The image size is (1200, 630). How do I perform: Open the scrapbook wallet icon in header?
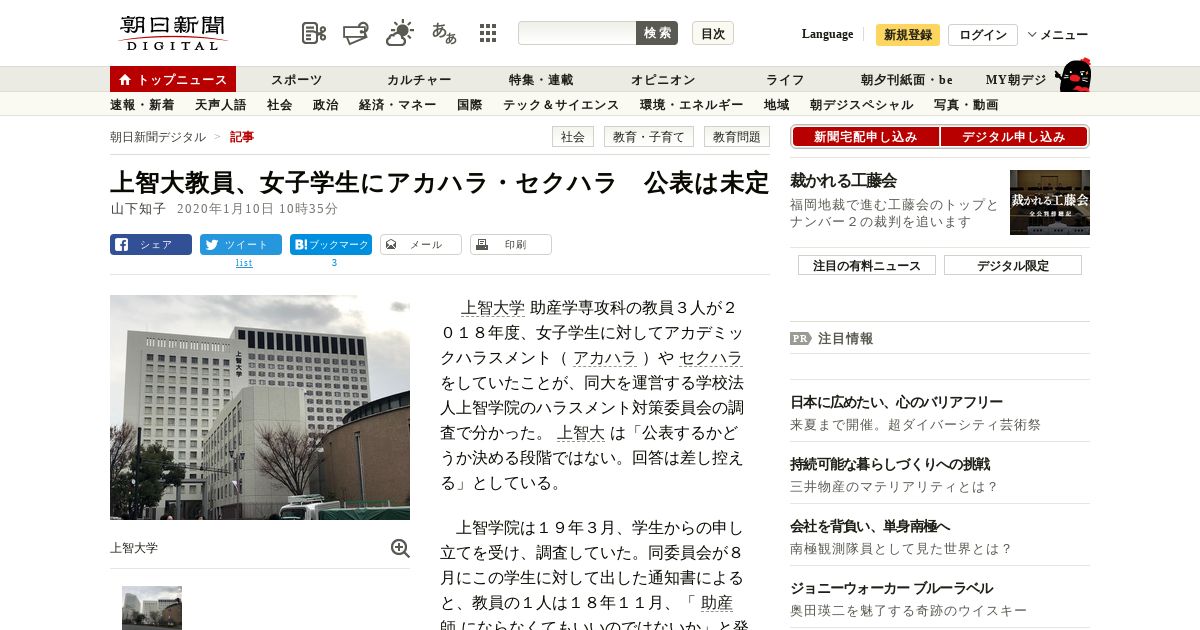click(355, 33)
